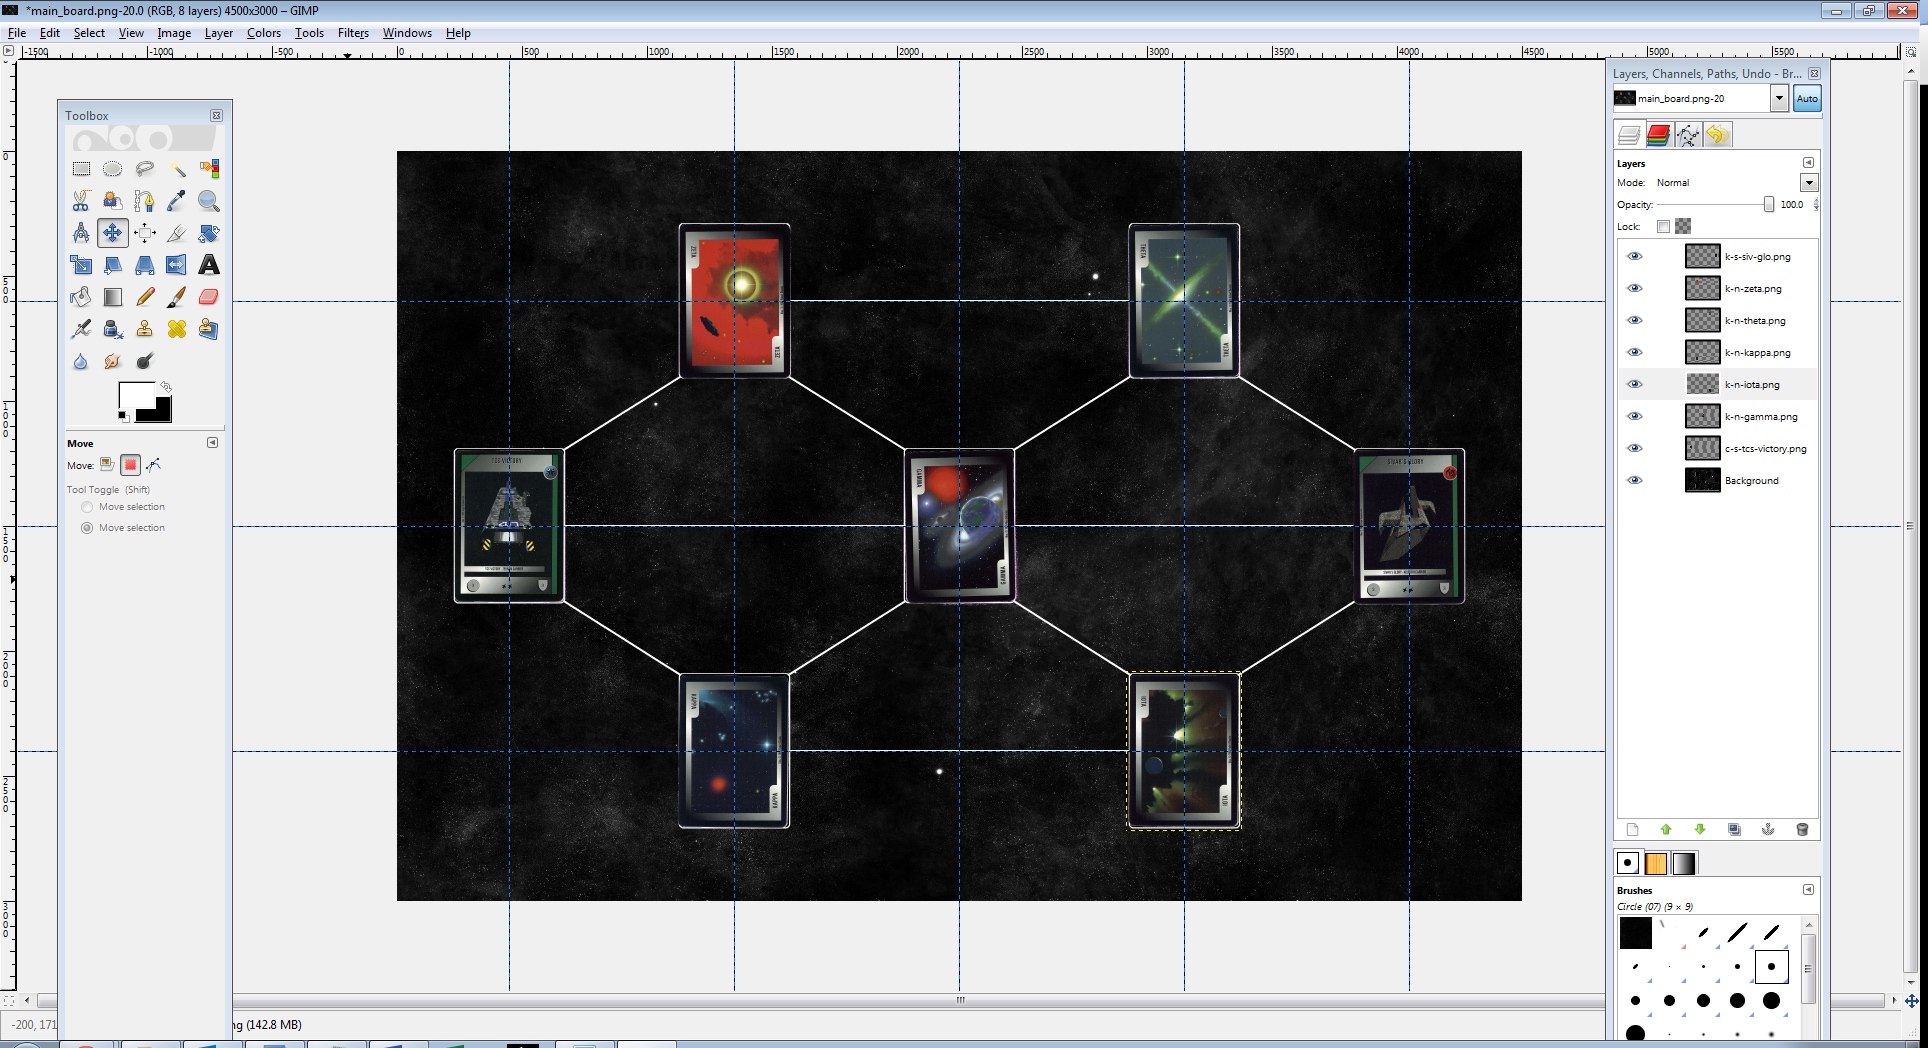
Task: Choose the Eraser tool
Action: [208, 297]
